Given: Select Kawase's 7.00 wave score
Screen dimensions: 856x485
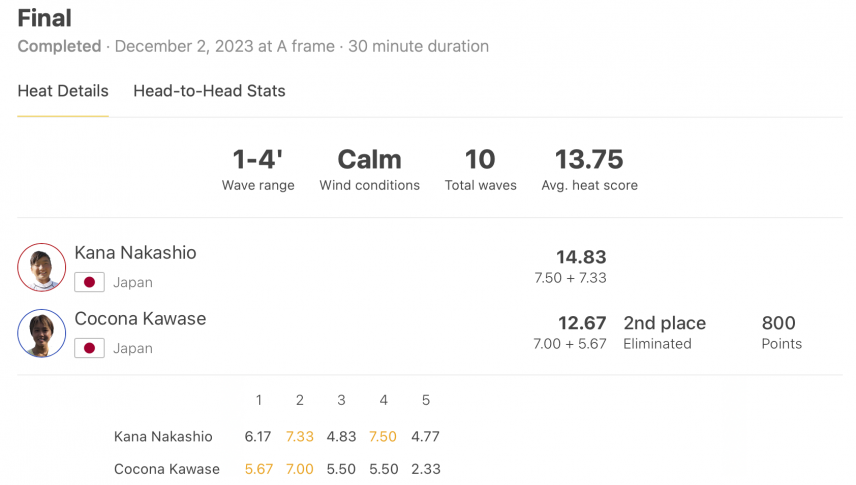Looking at the screenshot, I should point(300,469).
